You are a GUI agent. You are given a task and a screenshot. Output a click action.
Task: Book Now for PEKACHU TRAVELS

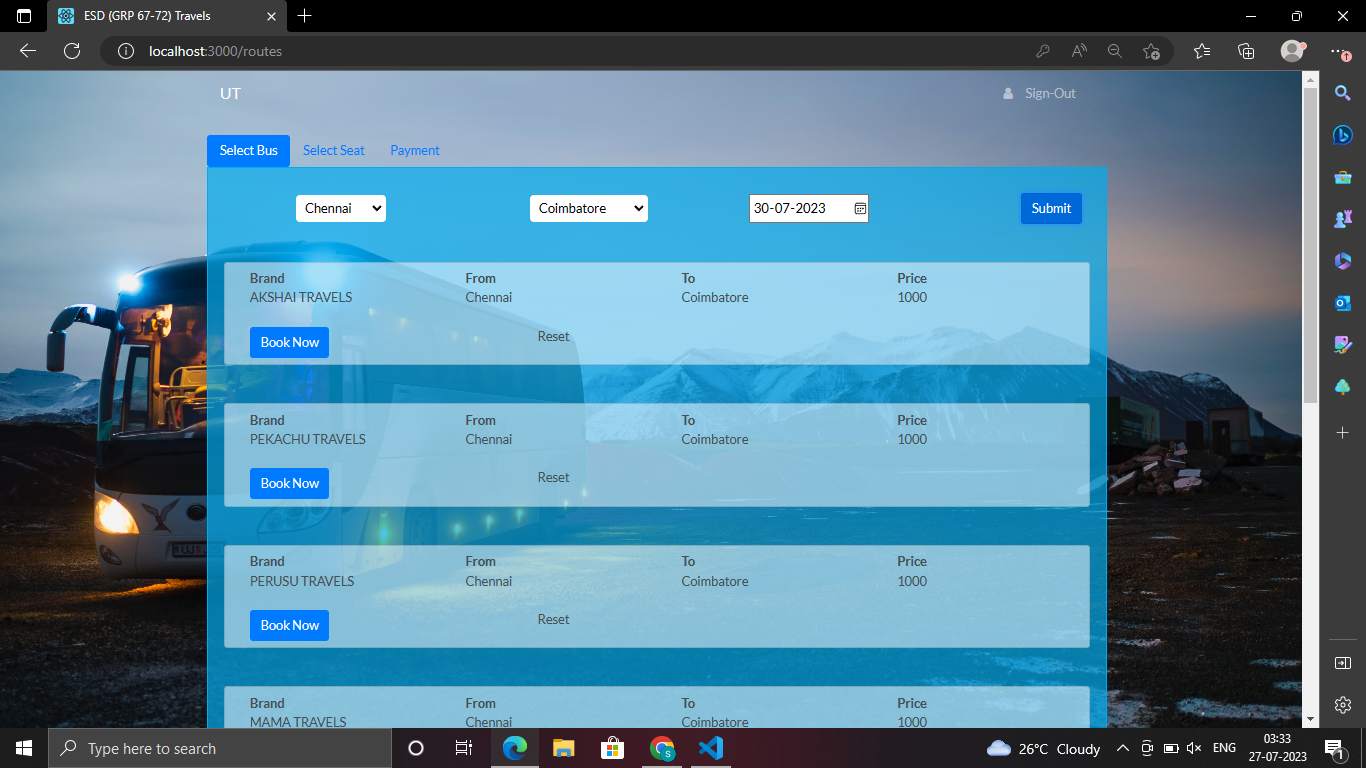coord(289,483)
